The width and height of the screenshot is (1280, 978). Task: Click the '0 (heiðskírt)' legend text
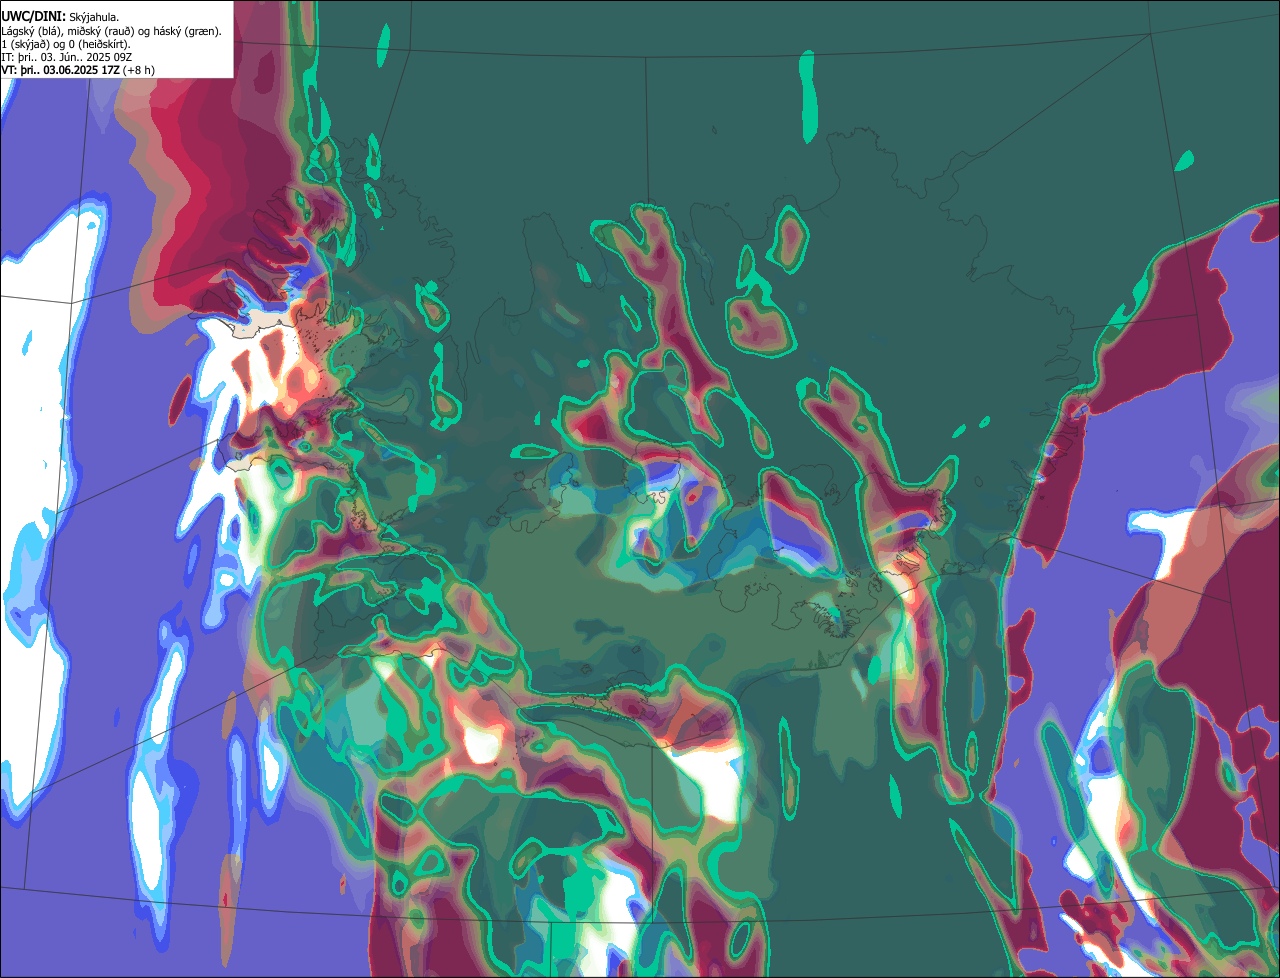(98, 45)
